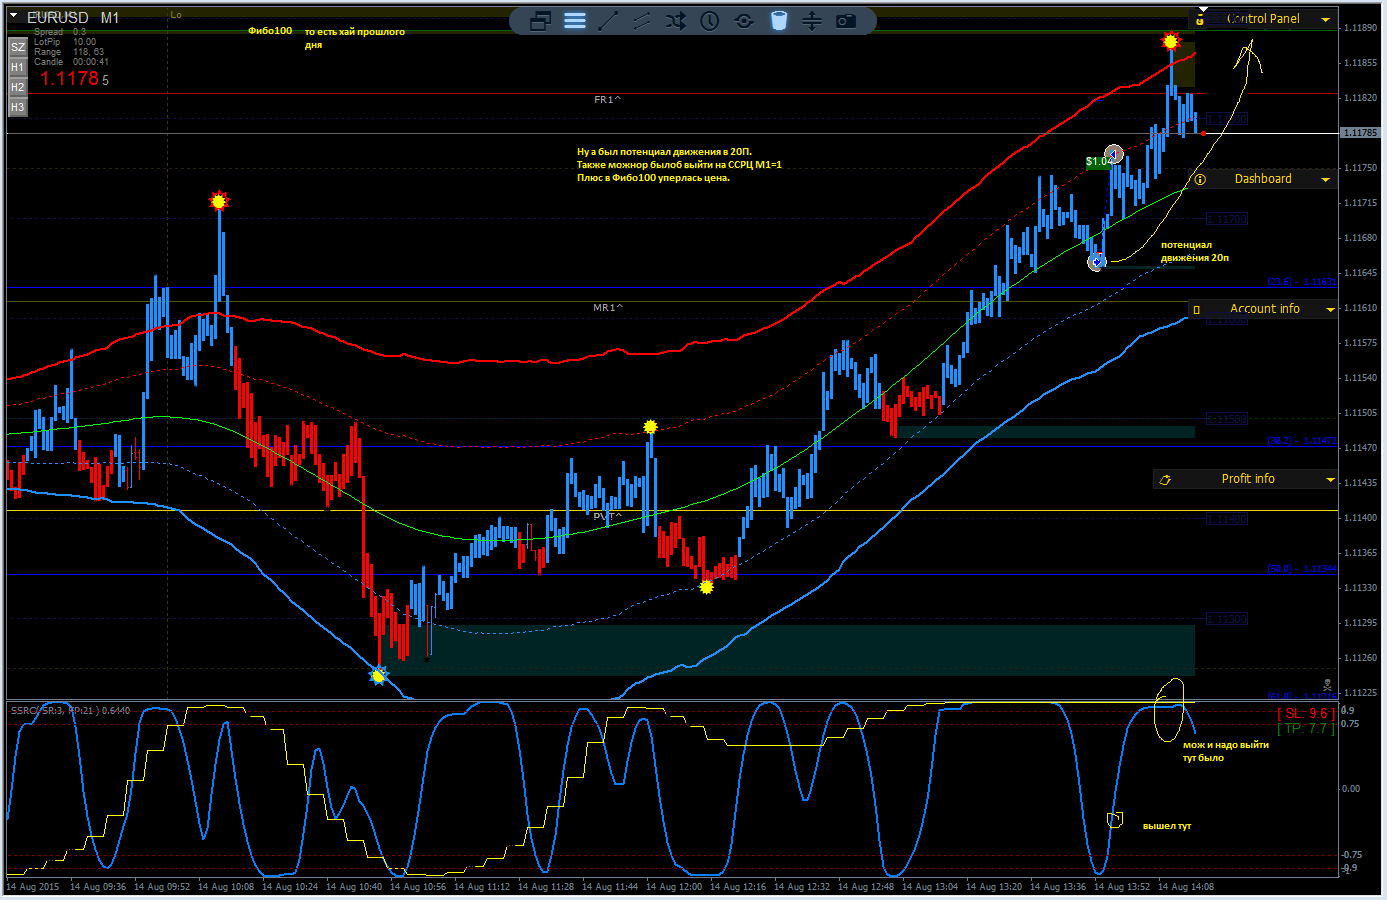Toggle the H1 button
The height and width of the screenshot is (900, 1387).
[x=17, y=67]
